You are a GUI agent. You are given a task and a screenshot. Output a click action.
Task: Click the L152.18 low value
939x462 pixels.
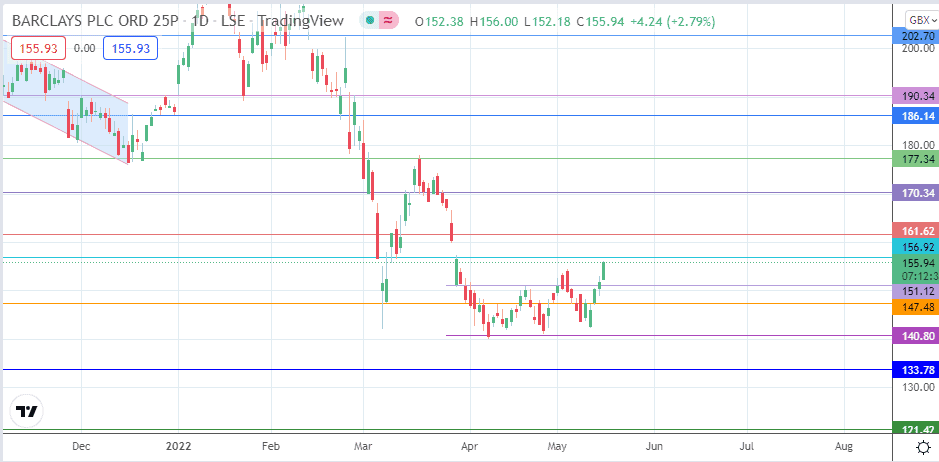[x=546, y=22]
